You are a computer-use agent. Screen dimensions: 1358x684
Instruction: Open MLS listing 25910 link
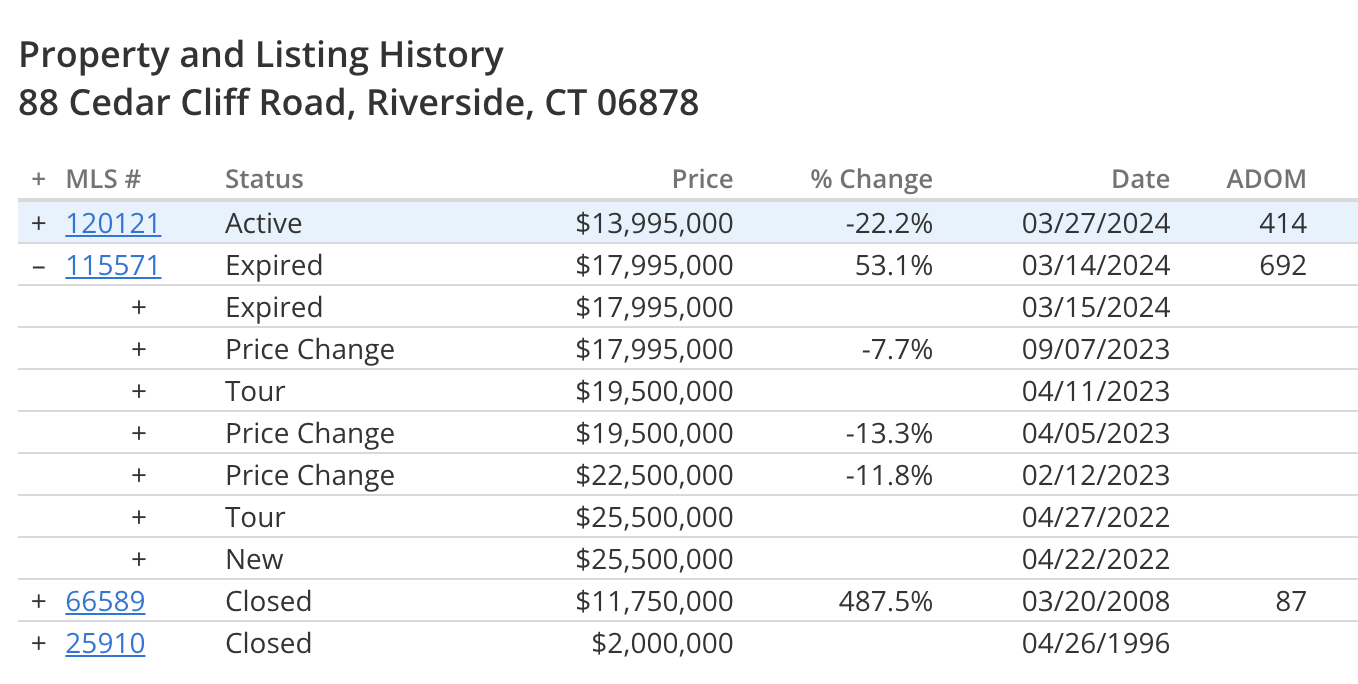(105, 644)
